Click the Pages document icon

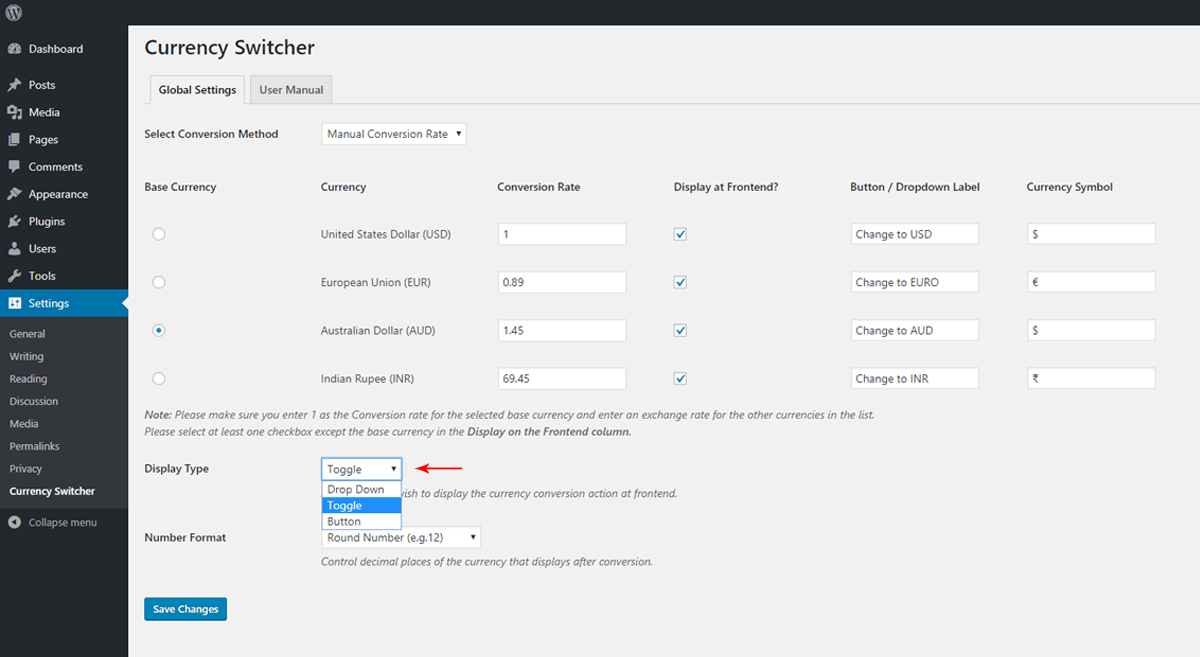[14, 140]
